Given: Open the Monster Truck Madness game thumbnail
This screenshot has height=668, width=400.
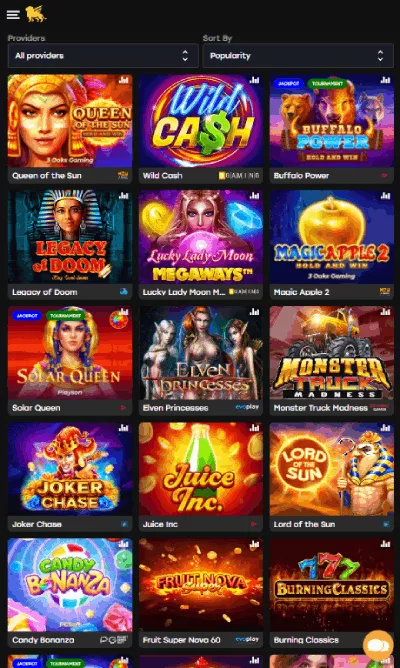Looking at the screenshot, I should point(331,353).
